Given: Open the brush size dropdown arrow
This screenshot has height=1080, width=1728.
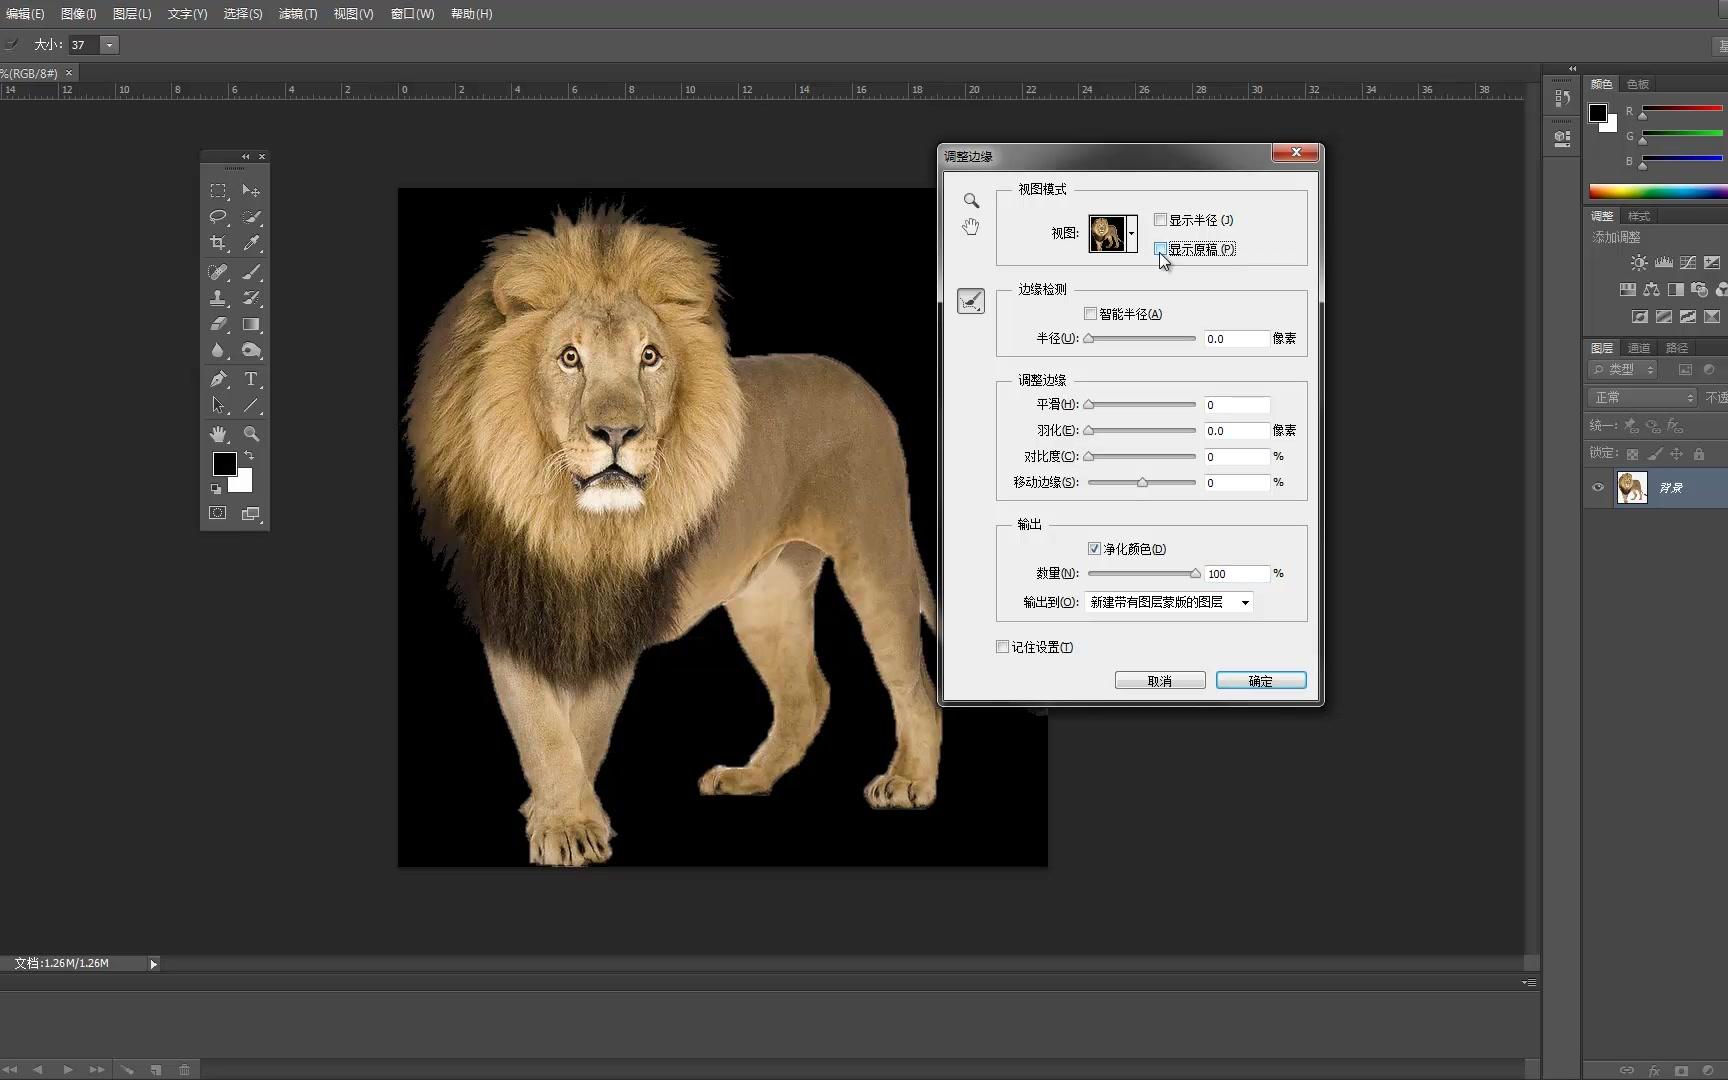Looking at the screenshot, I should pyautogui.click(x=109, y=45).
